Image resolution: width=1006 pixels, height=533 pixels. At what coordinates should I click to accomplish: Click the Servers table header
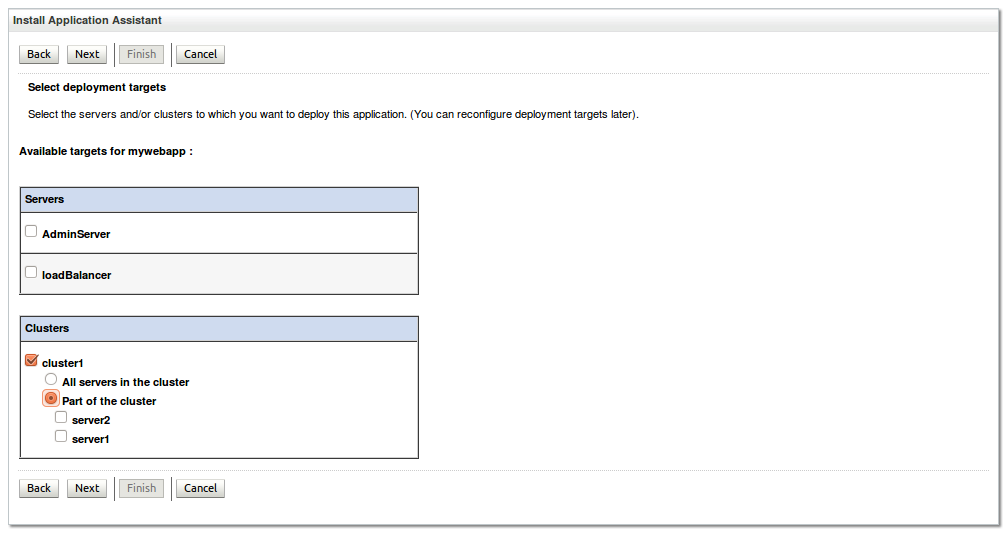(219, 200)
